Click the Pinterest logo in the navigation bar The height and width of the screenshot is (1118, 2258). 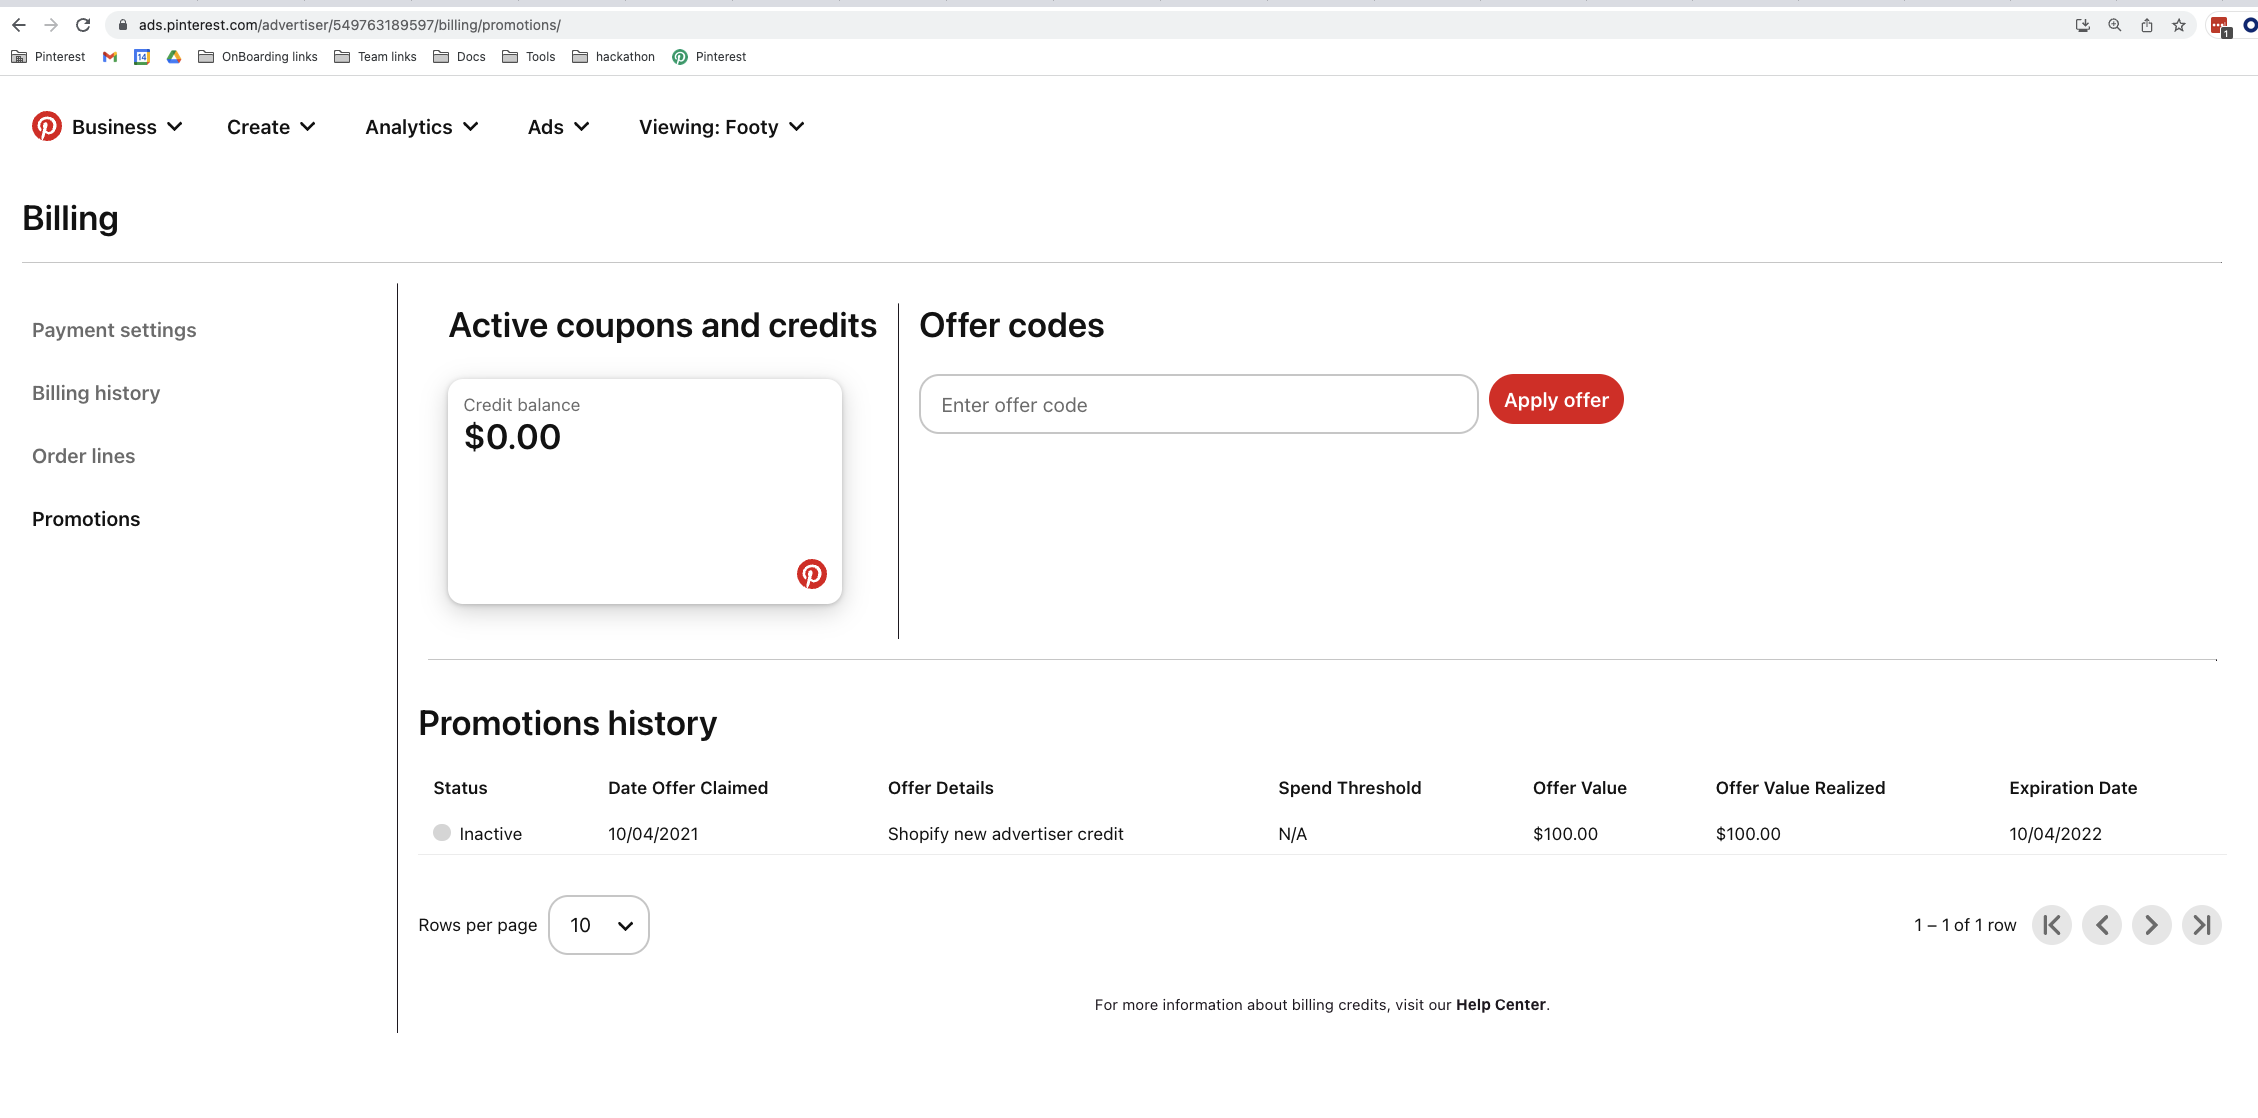pos(47,126)
